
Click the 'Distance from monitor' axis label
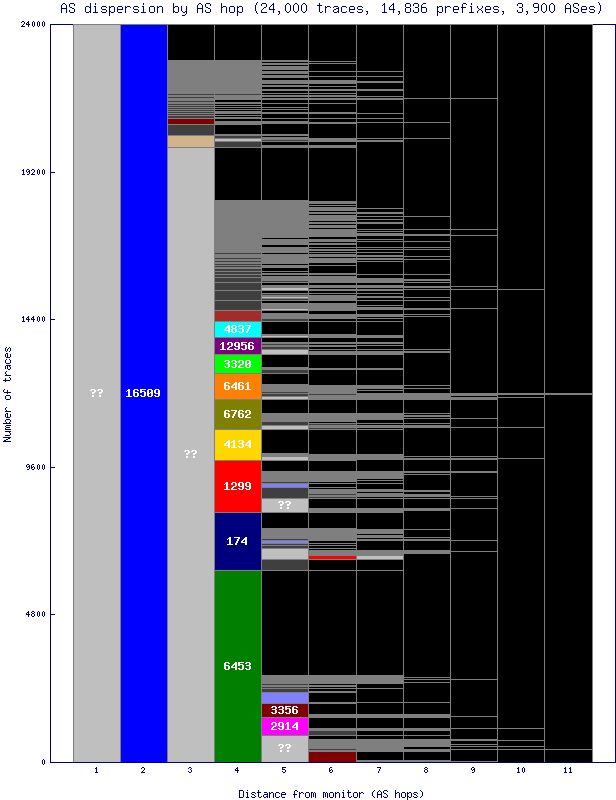[x=331, y=793]
